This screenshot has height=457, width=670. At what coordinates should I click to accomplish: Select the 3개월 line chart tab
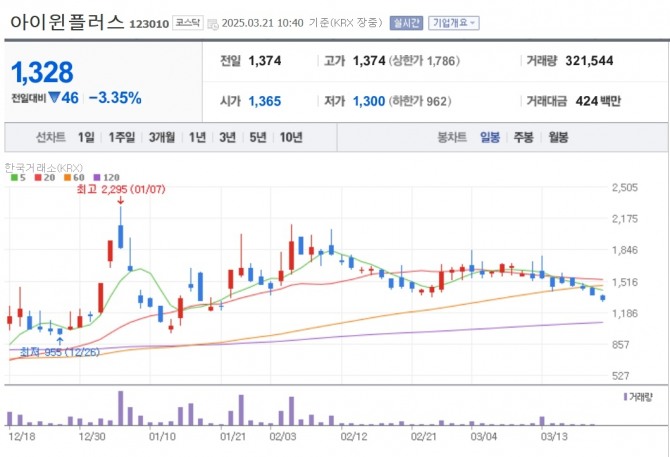[162, 138]
